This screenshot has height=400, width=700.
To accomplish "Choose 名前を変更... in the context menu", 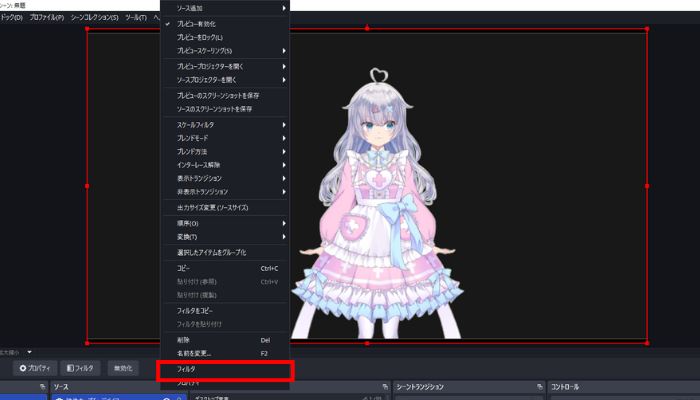I will 225,354.
